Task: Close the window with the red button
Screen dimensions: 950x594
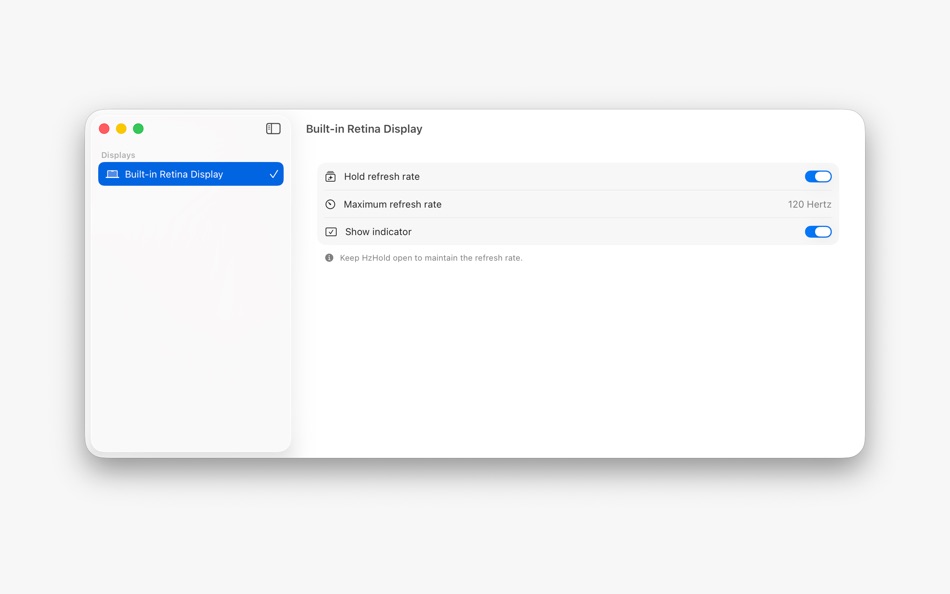Action: (x=104, y=128)
